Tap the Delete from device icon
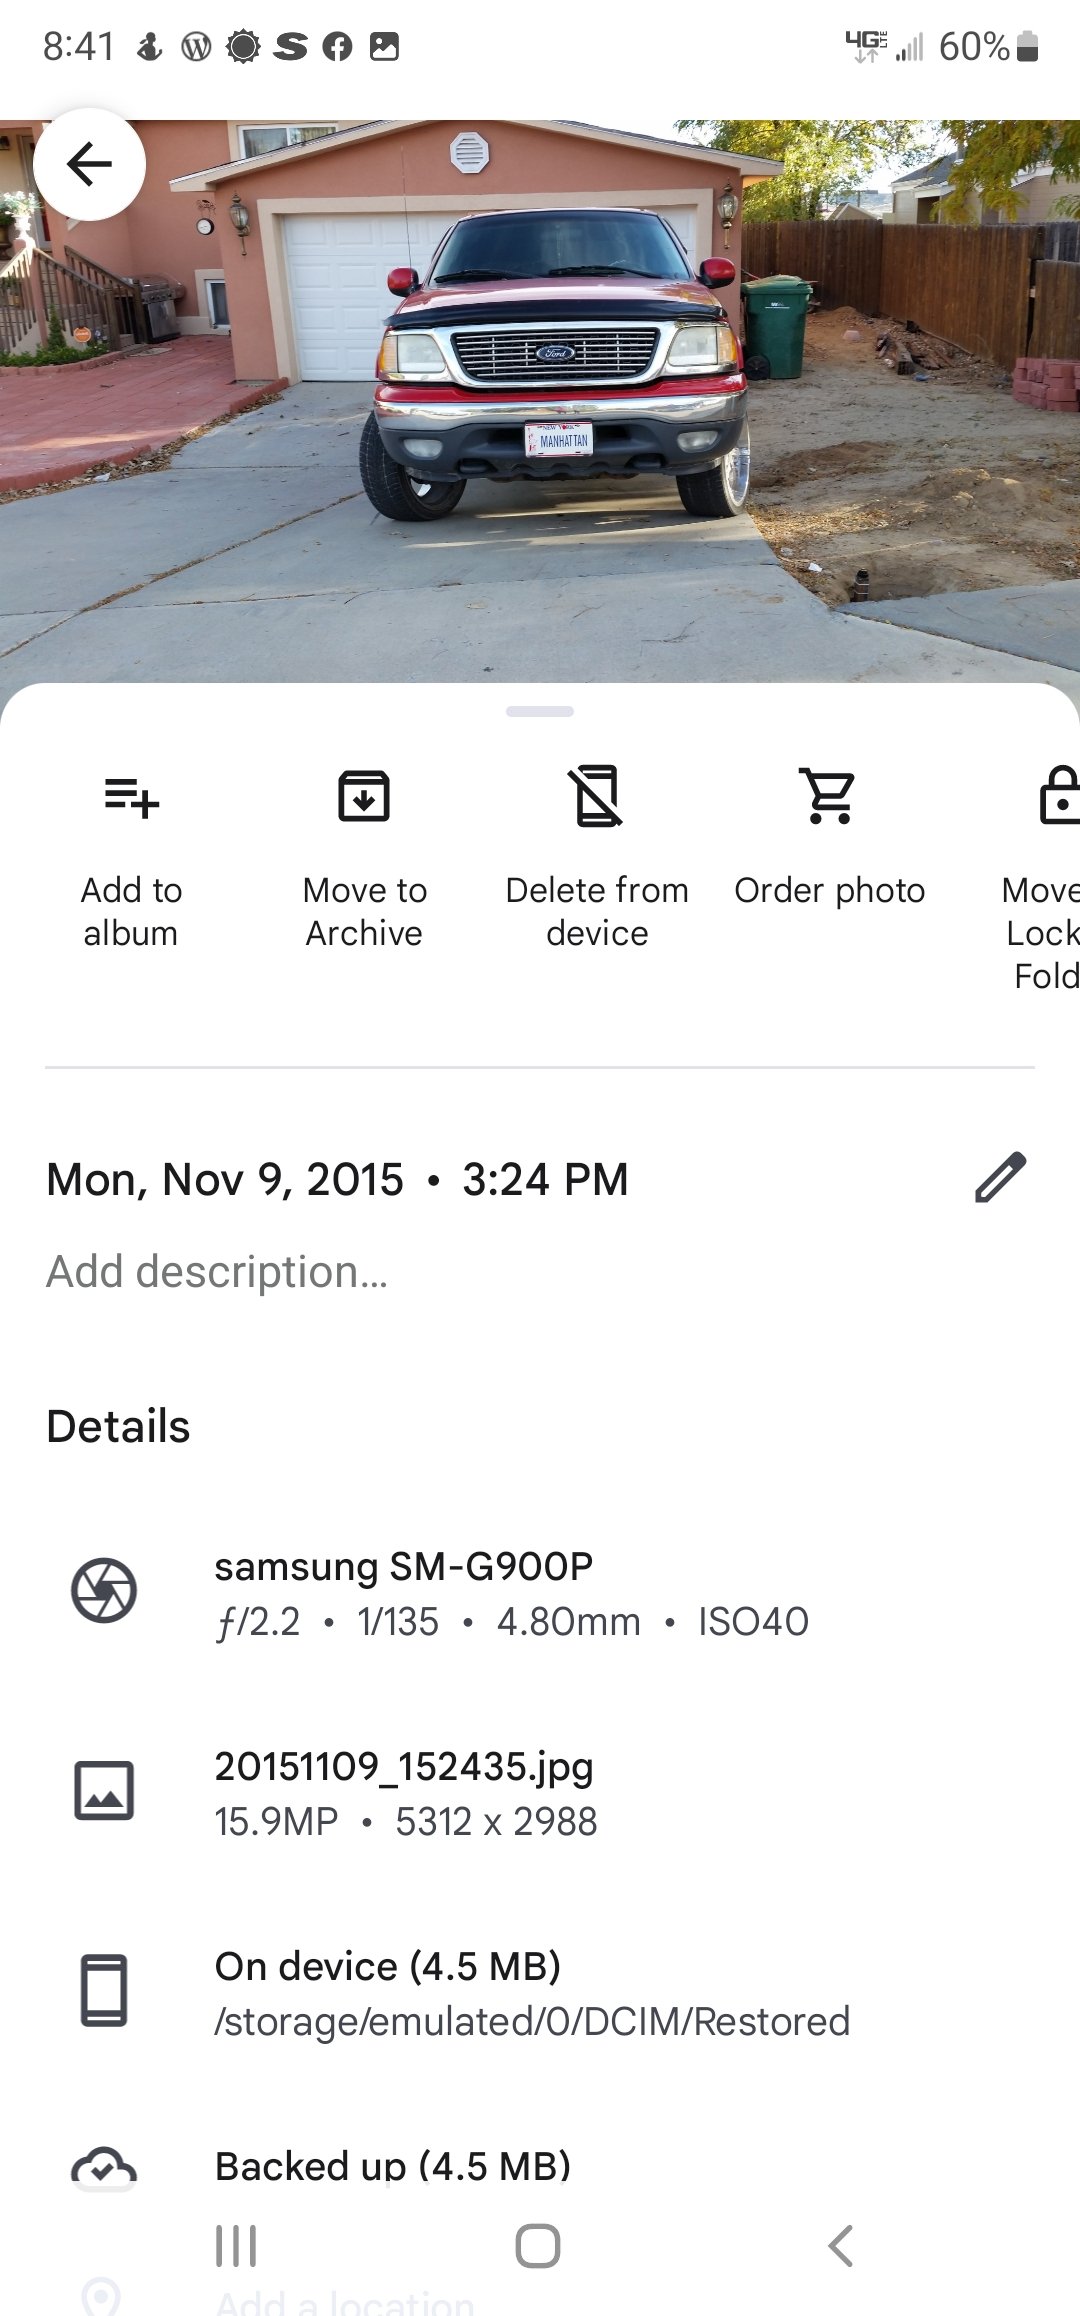Image resolution: width=1080 pixels, height=2316 pixels. tap(597, 797)
